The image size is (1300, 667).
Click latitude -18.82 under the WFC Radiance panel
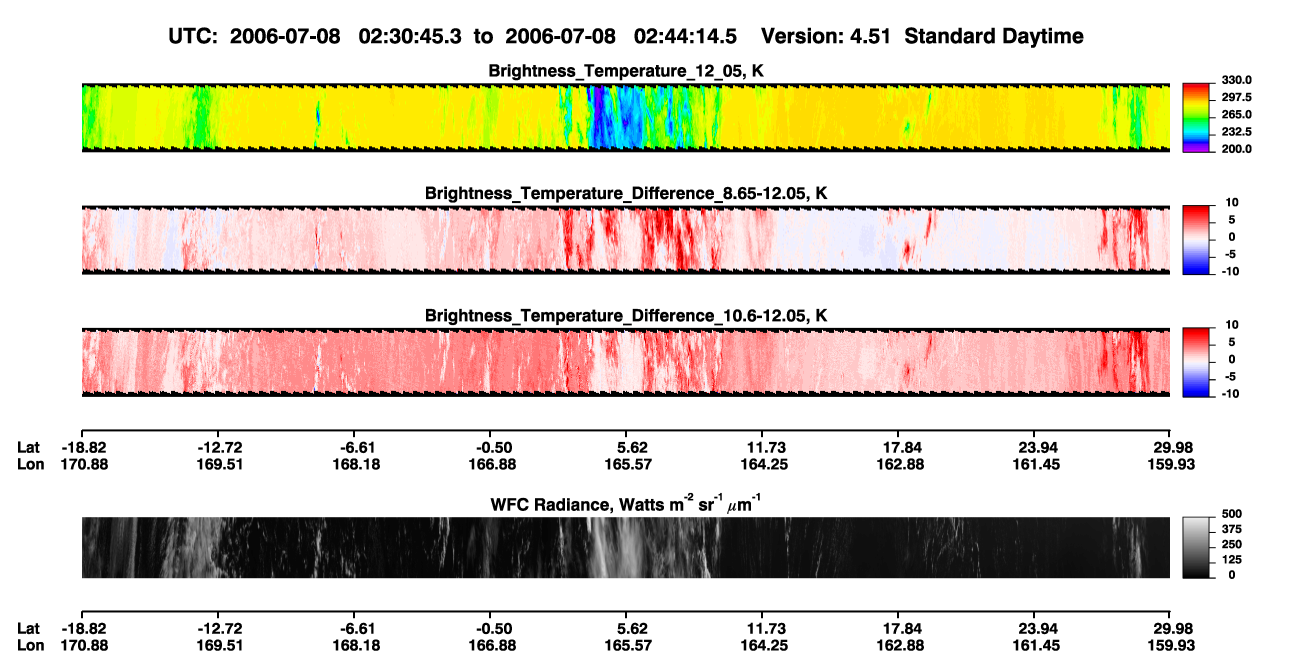[84, 629]
